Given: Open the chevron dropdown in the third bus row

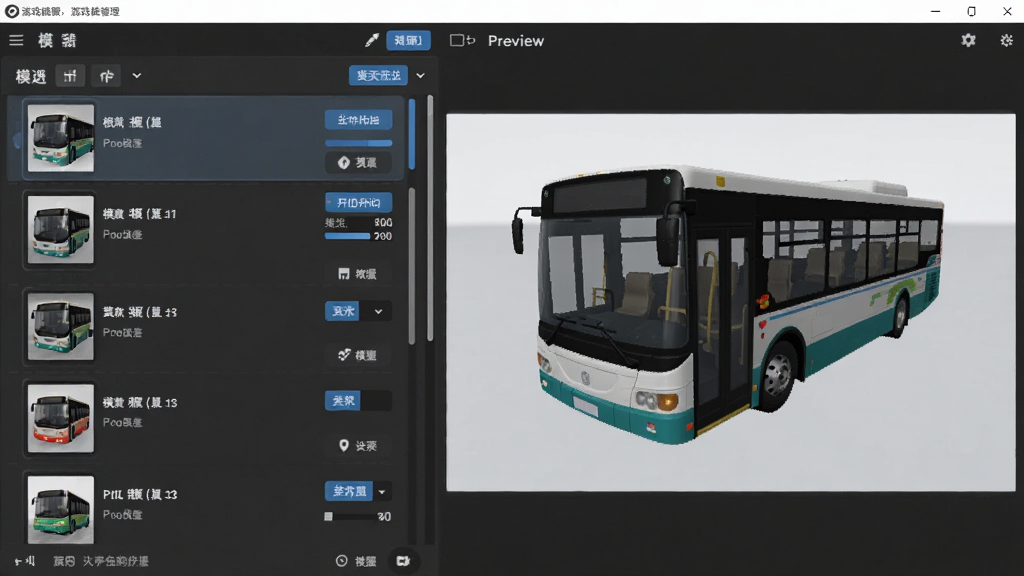Looking at the screenshot, I should 378,312.
